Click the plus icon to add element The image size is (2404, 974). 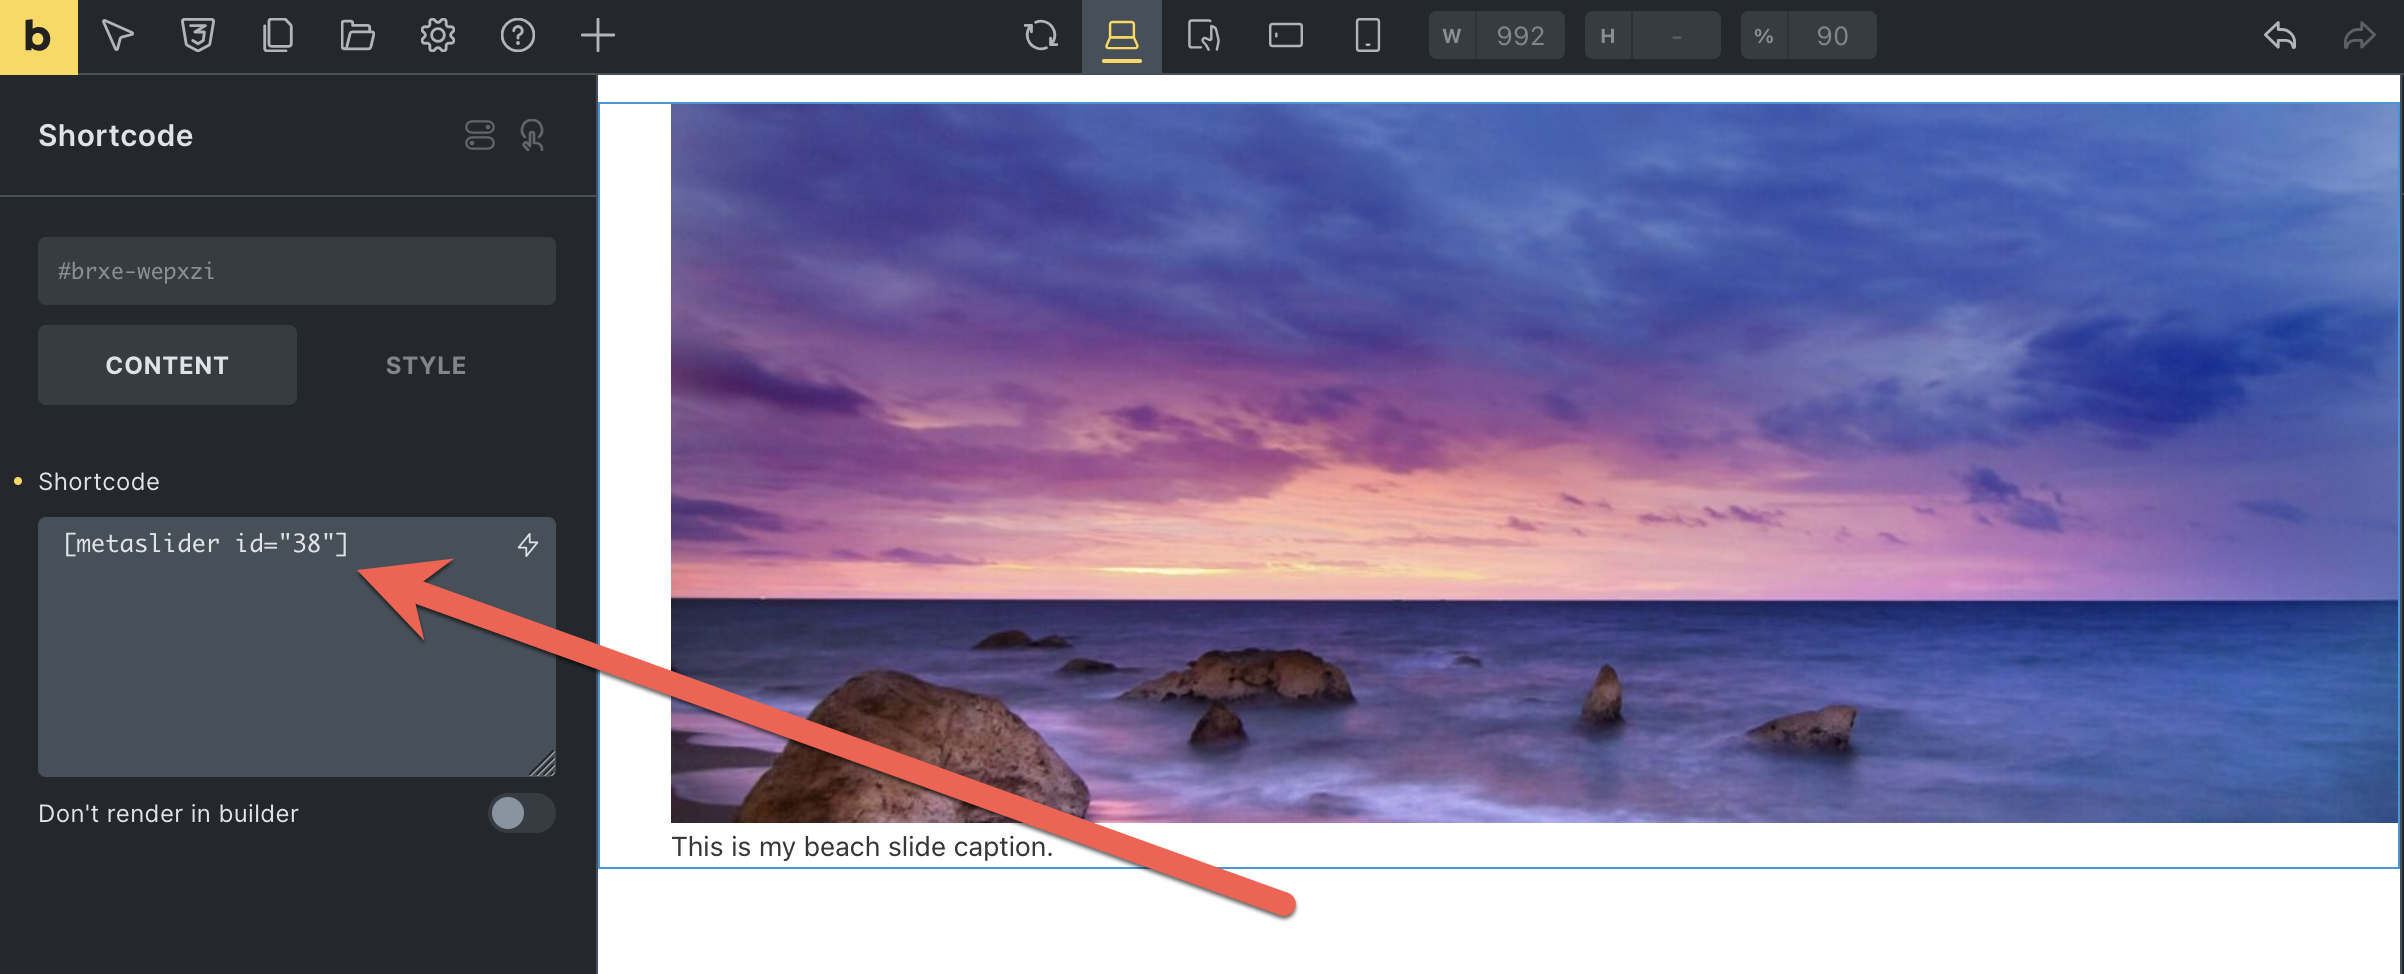click(597, 37)
